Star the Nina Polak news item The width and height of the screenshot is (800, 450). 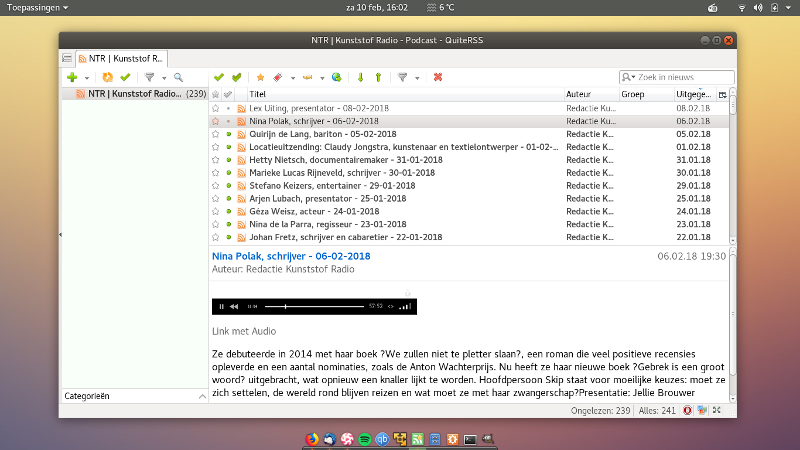[215, 121]
